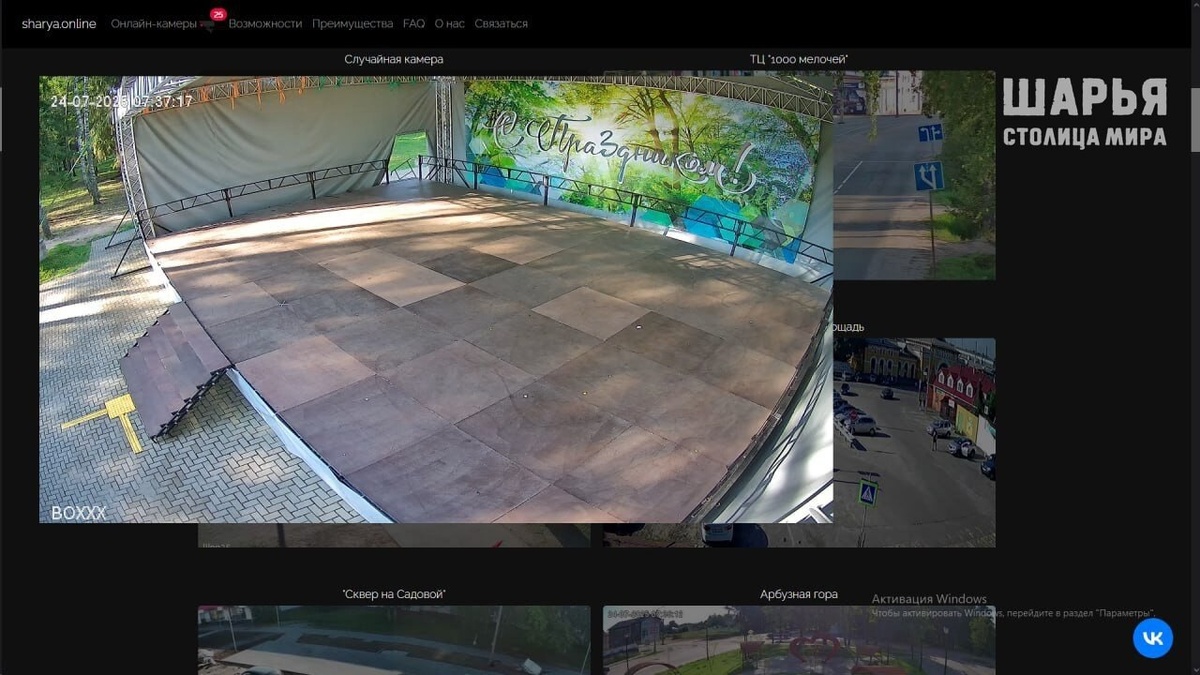Click the ШАРЬЯ СТОЛИЦА МИРА logo
Screen dimensions: 1200x675
(1085, 112)
